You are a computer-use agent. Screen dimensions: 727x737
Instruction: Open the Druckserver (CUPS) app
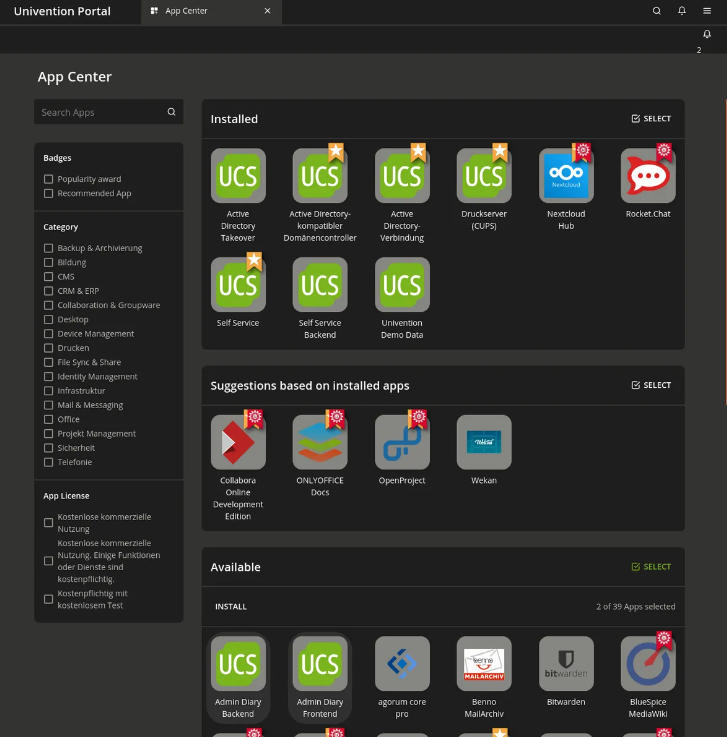click(x=484, y=176)
